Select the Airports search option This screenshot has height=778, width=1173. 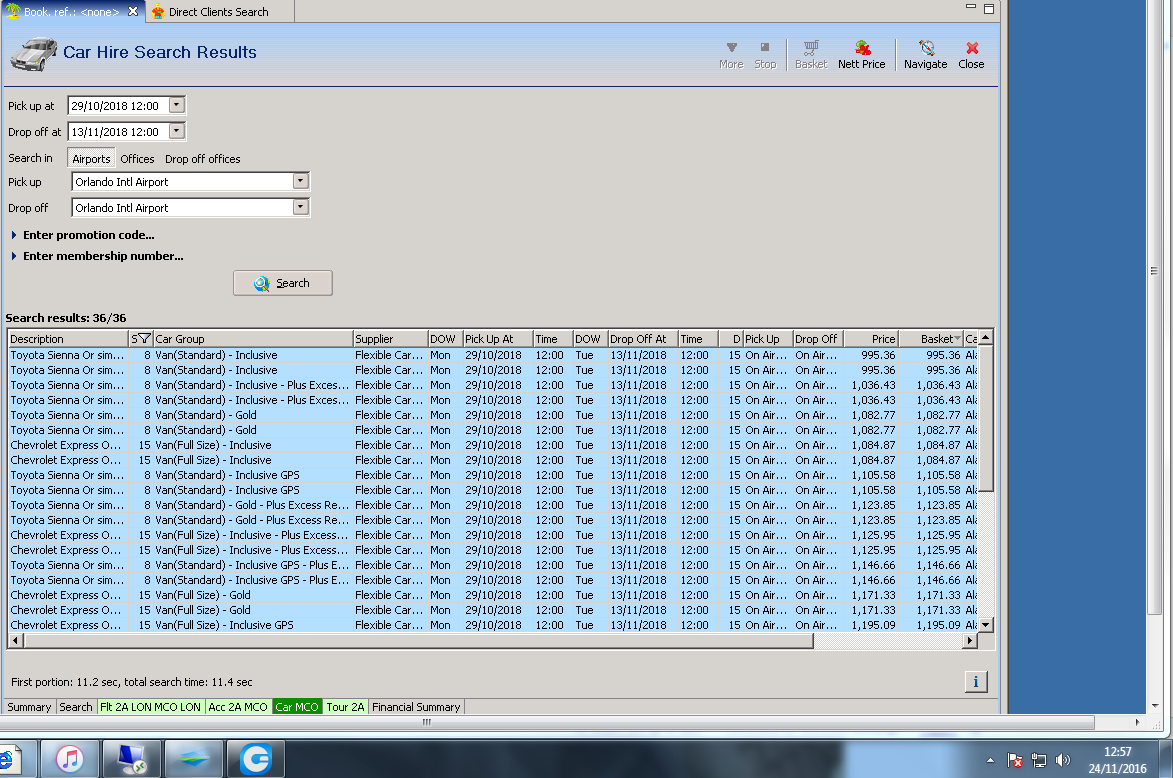point(91,159)
